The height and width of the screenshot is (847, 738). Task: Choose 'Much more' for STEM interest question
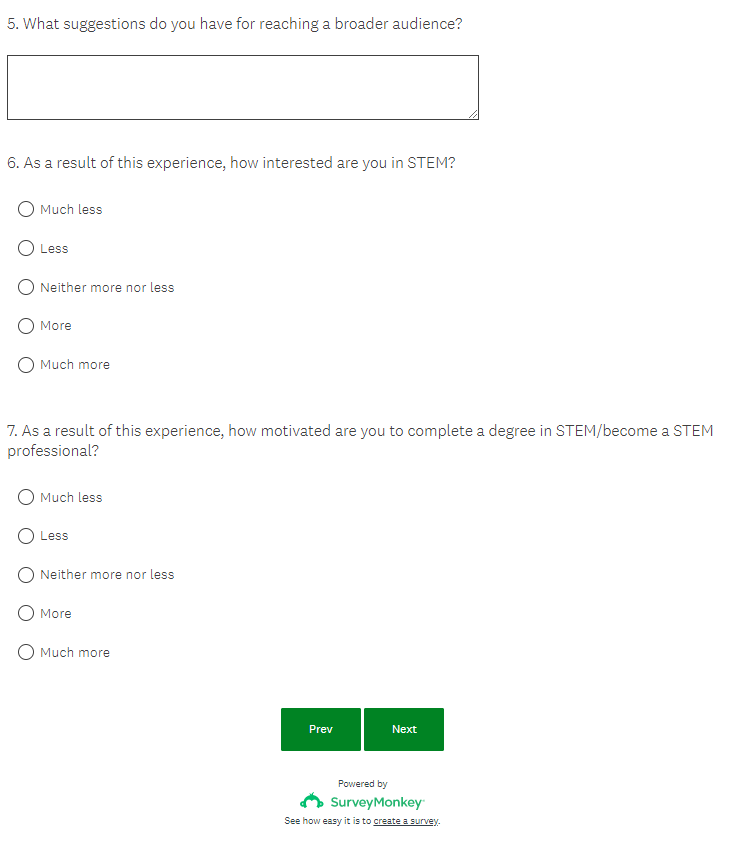[x=26, y=365]
